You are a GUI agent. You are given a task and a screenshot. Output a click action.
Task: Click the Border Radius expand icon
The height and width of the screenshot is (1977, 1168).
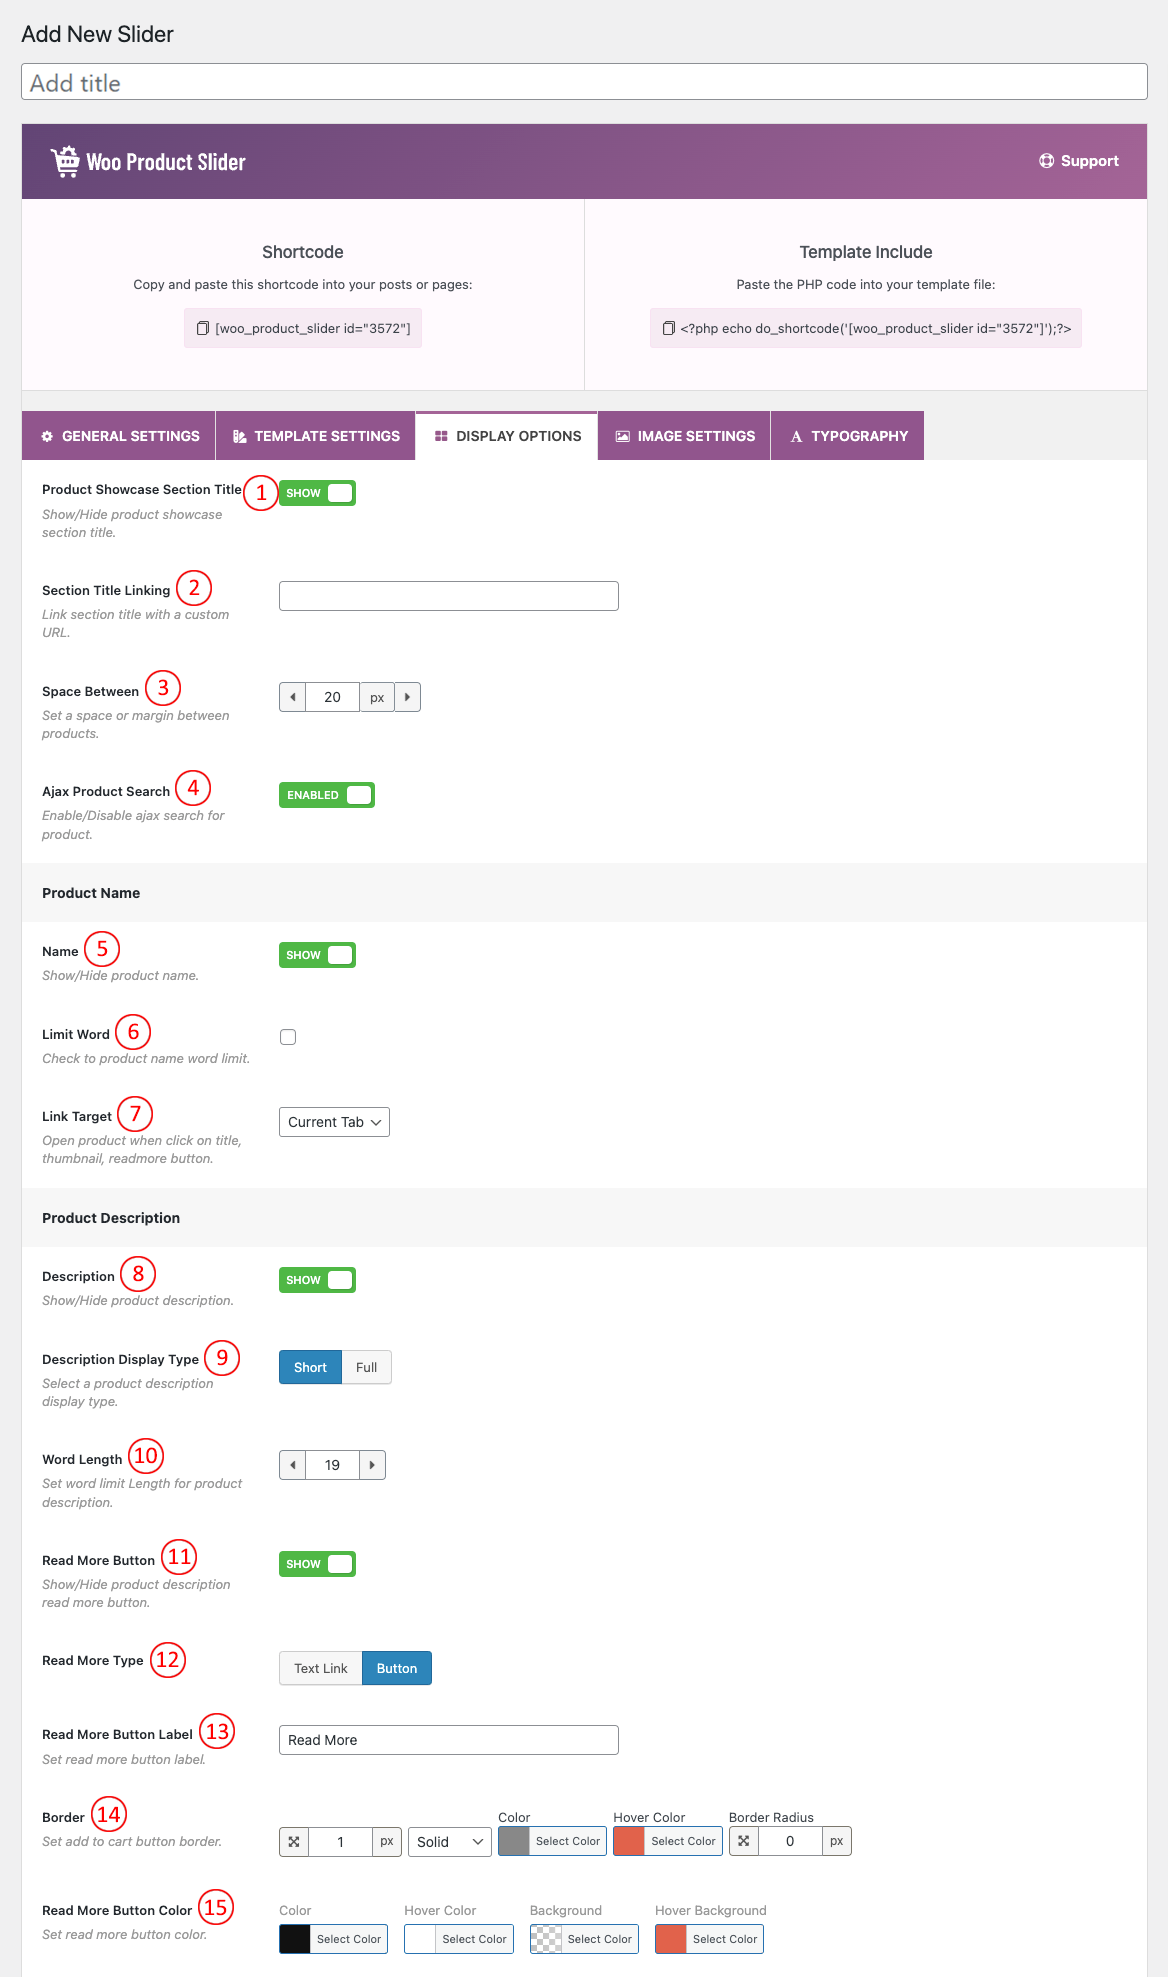(744, 1841)
